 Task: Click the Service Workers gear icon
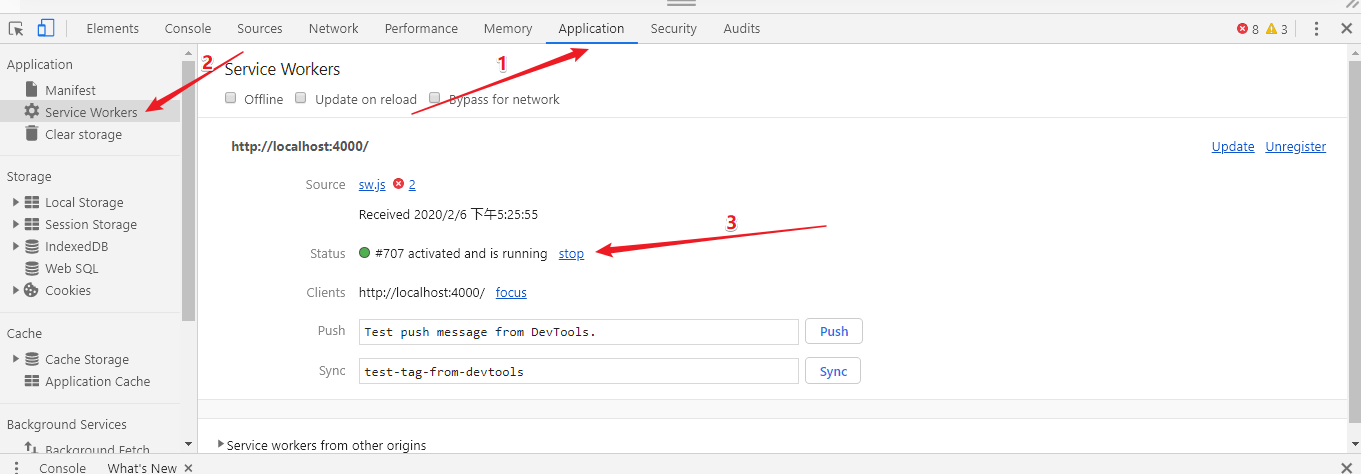tap(32, 112)
